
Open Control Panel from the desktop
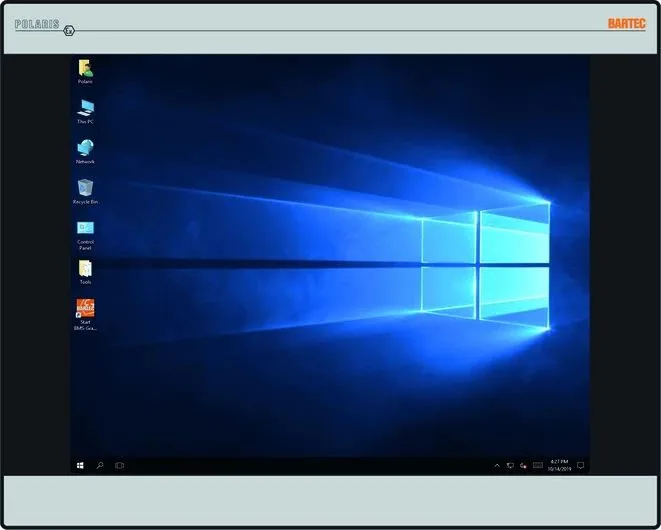pyautogui.click(x=85, y=228)
